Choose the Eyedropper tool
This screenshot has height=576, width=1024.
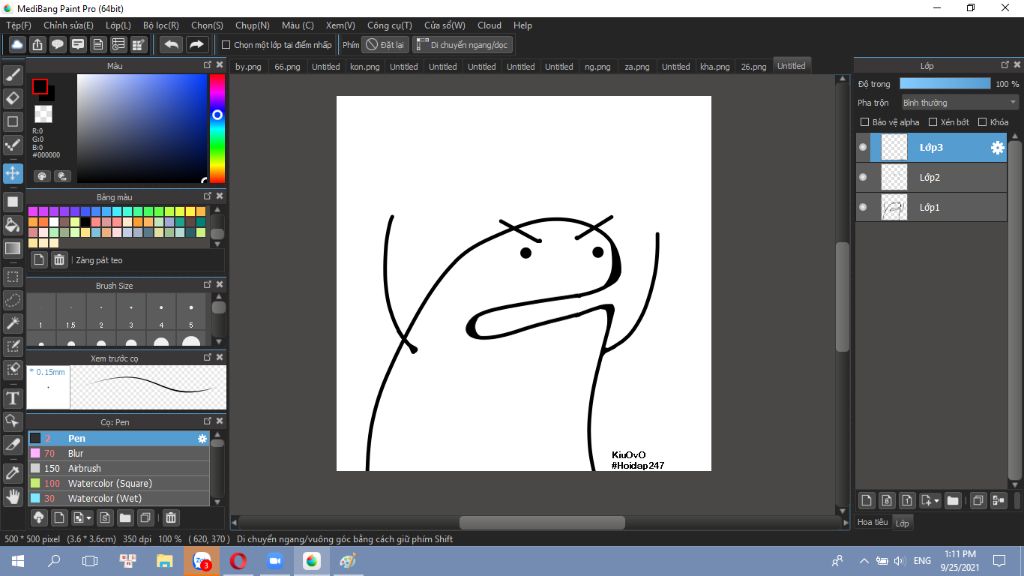[13, 471]
